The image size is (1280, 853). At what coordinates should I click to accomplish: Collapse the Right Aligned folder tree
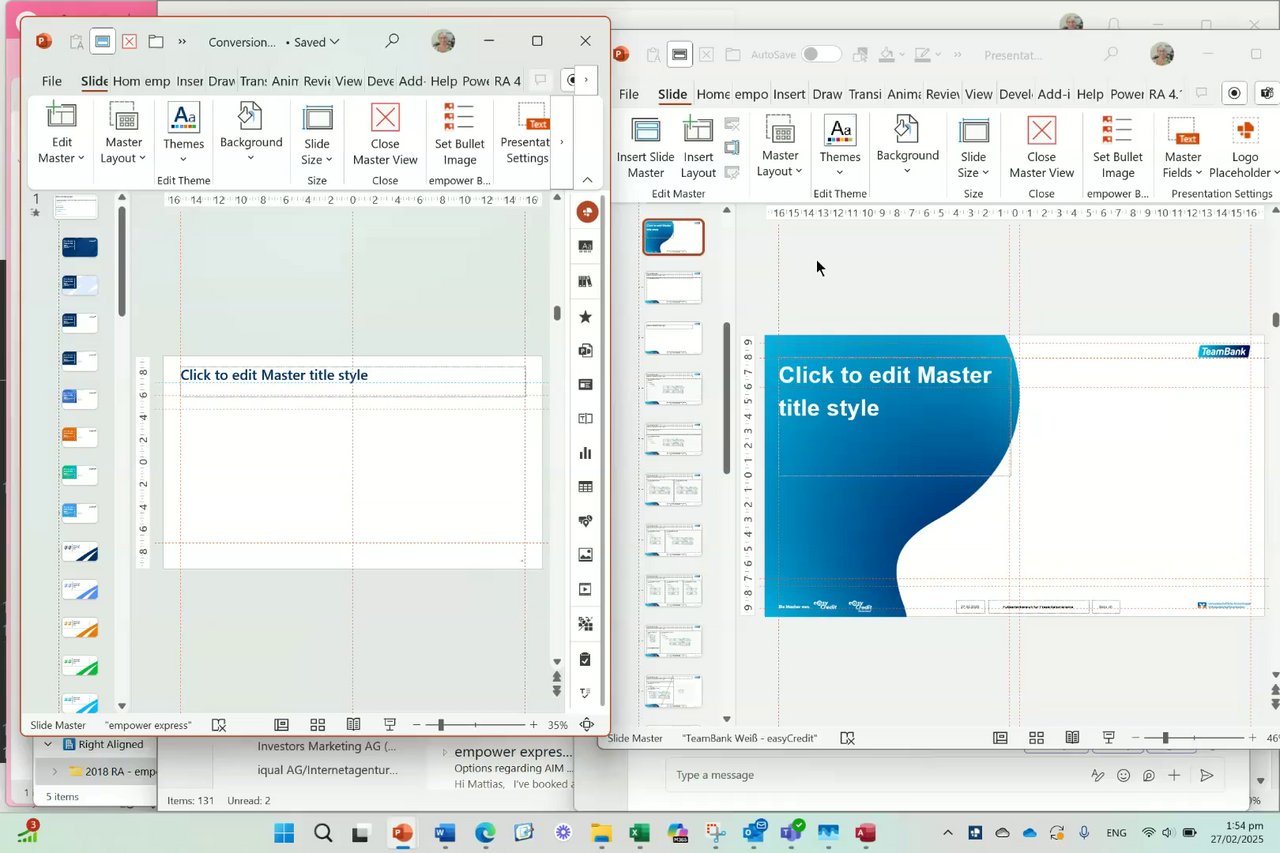[x=47, y=745]
